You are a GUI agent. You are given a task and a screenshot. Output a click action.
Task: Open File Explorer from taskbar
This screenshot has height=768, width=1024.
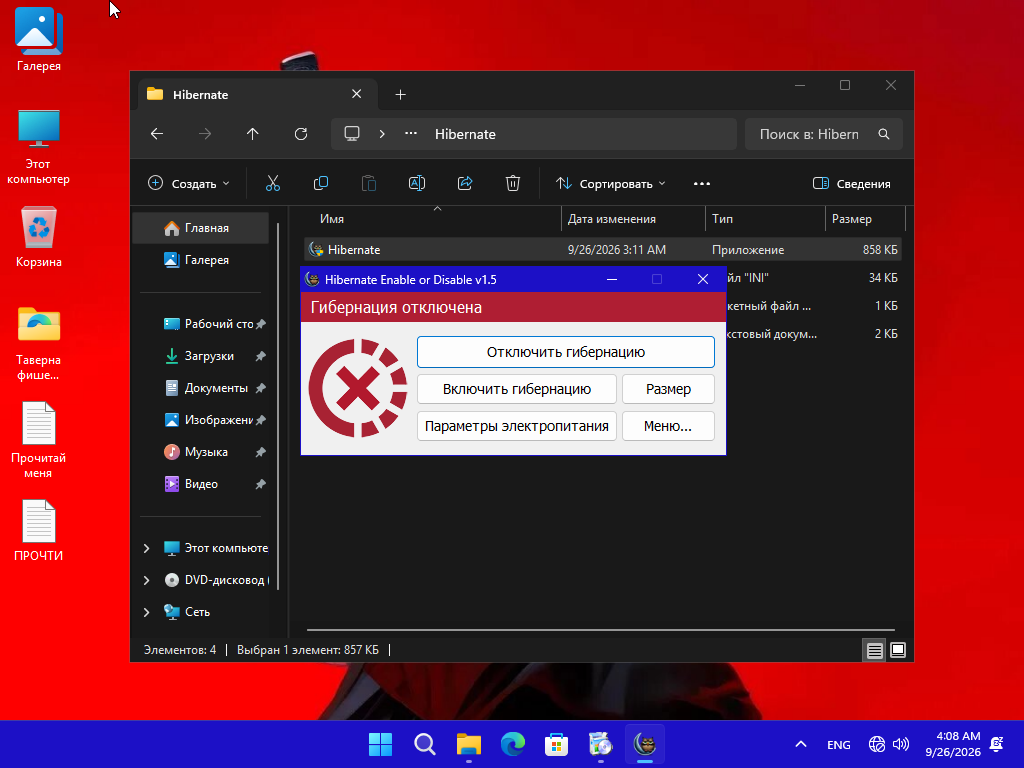[x=468, y=744]
